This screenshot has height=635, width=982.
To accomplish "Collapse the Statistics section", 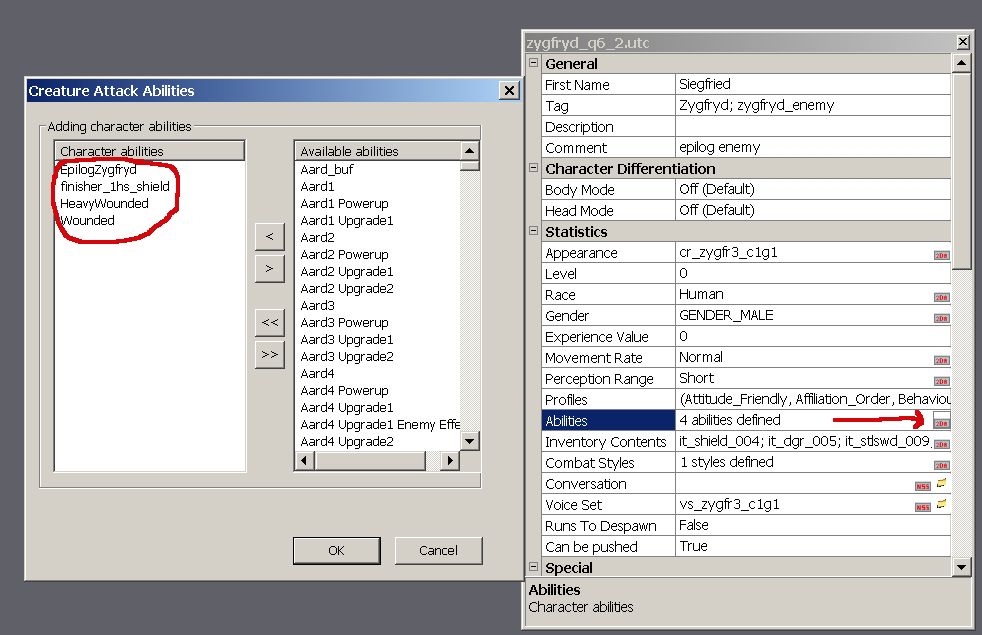I will [x=533, y=231].
